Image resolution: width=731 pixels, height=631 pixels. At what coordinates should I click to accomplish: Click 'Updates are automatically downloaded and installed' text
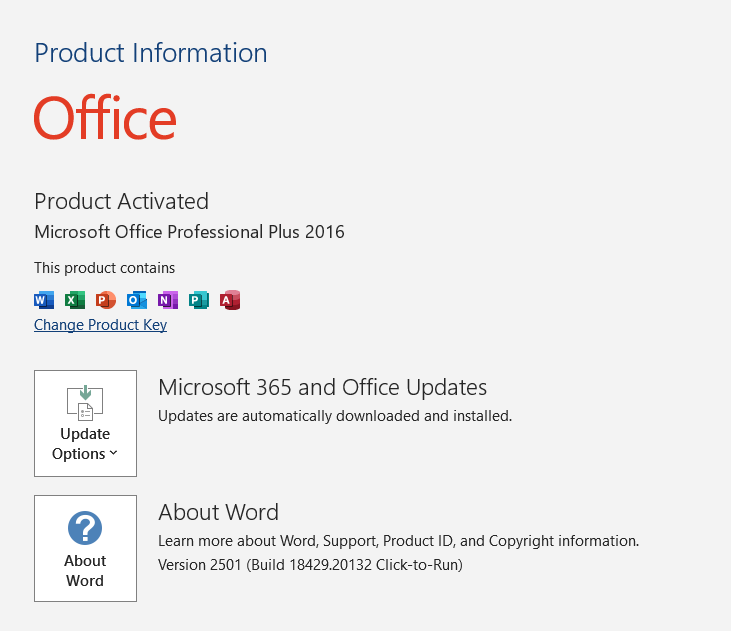click(335, 416)
